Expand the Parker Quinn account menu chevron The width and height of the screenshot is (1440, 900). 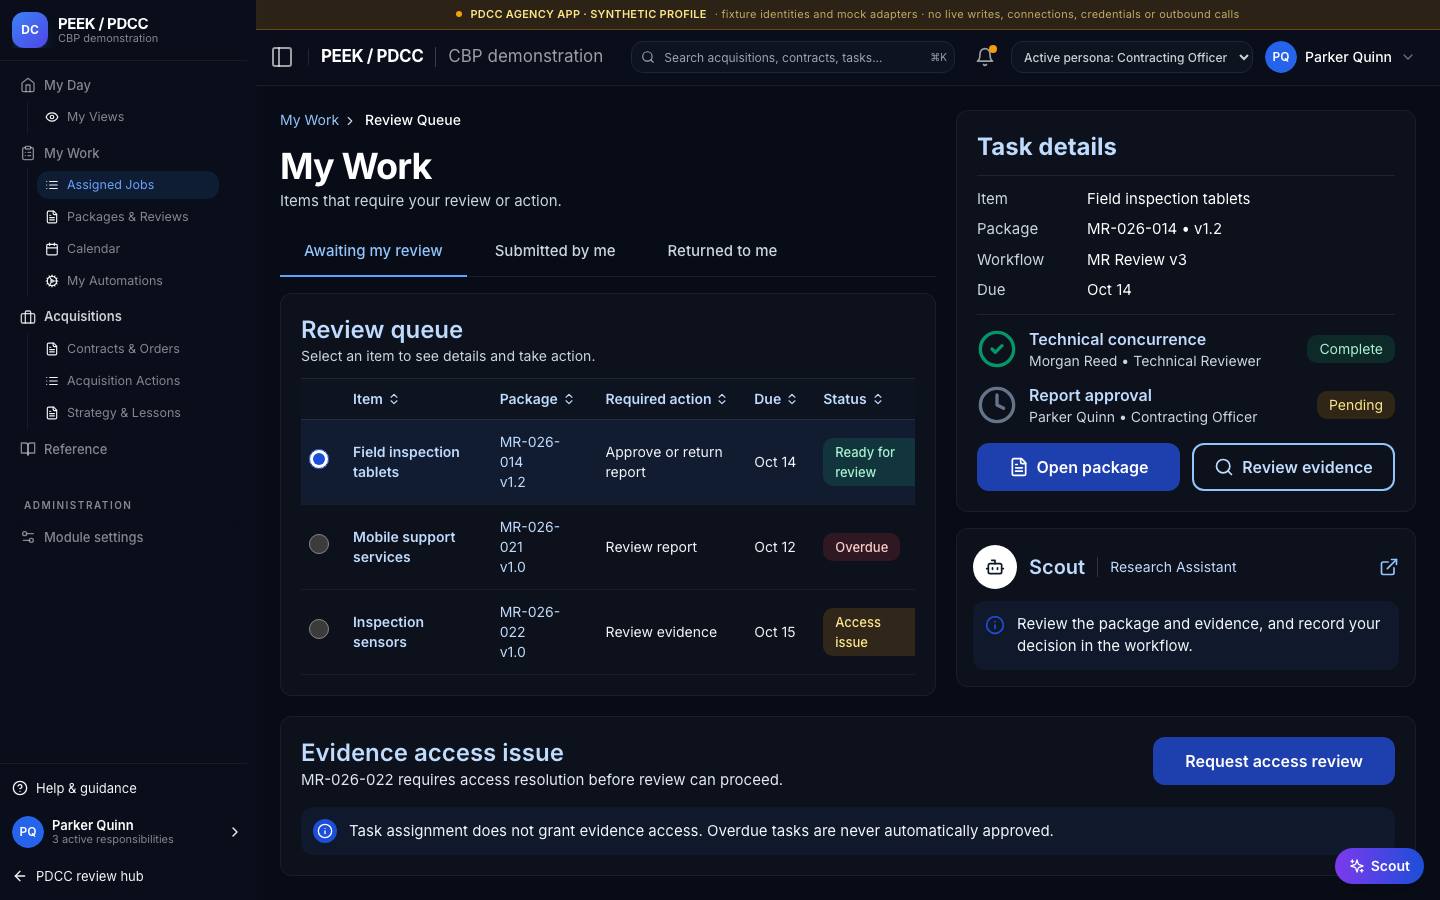pos(1408,57)
